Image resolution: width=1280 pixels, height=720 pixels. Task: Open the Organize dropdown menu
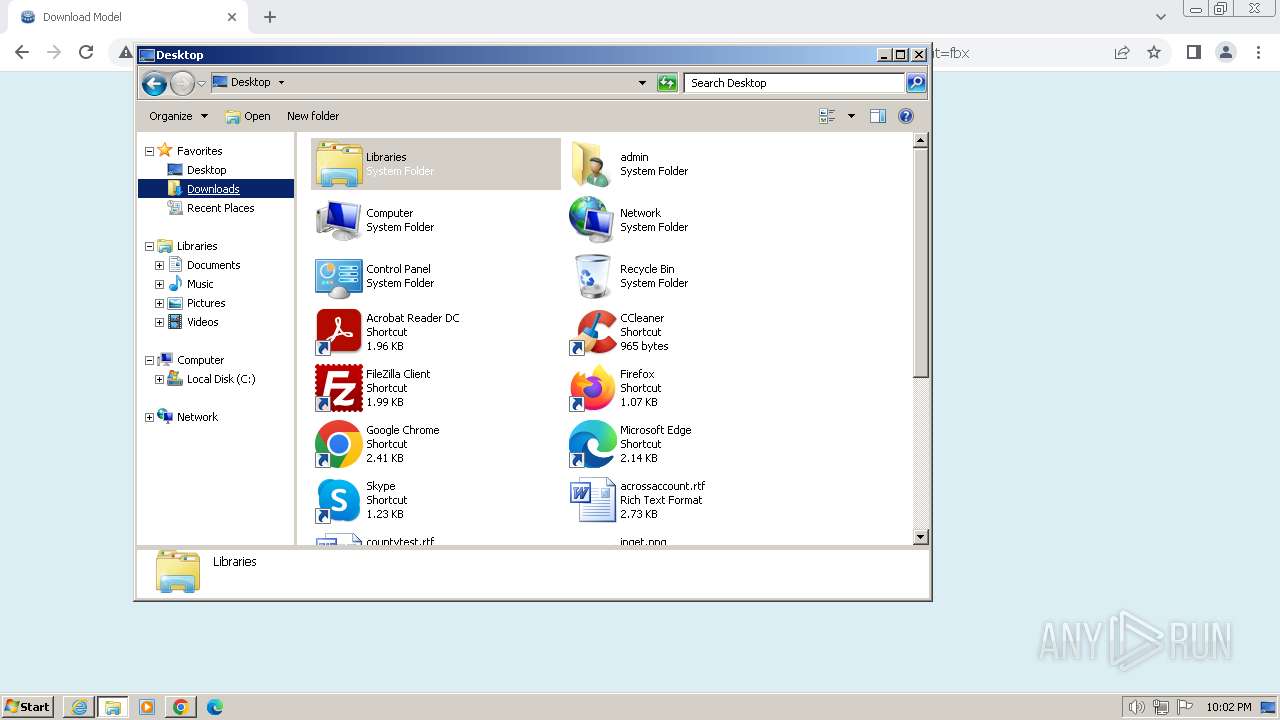coord(178,116)
